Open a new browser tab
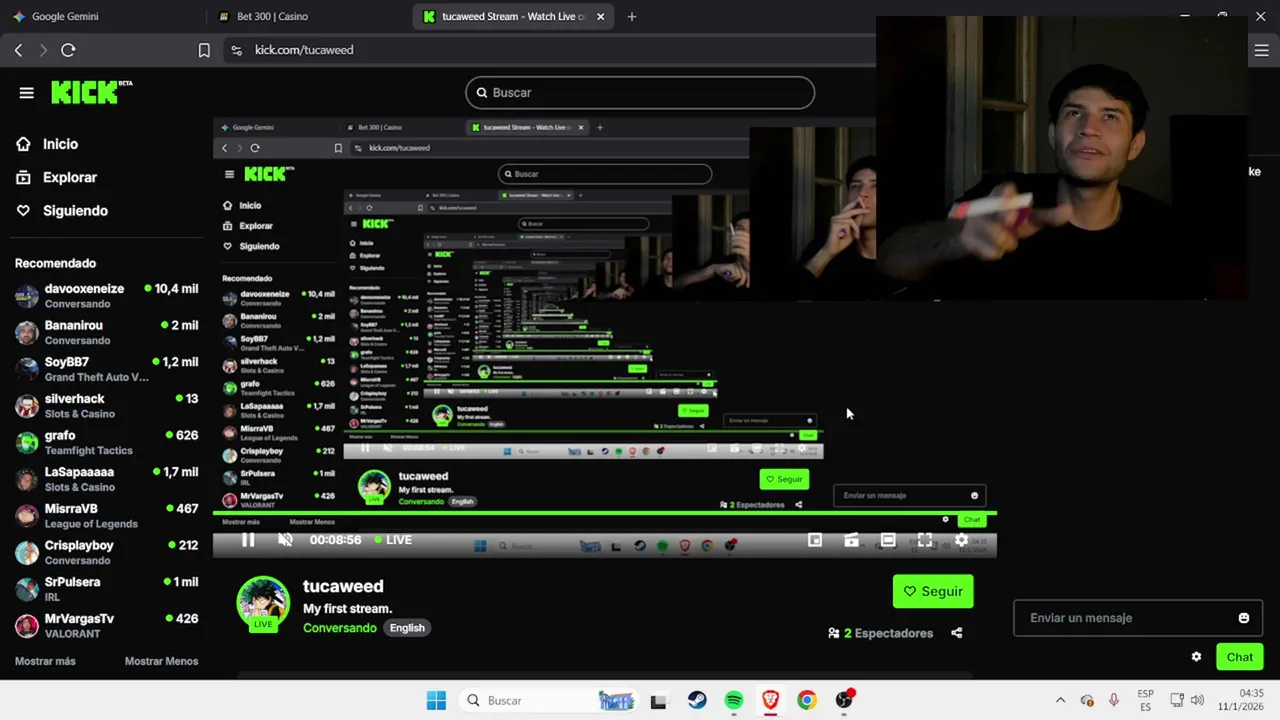 coord(631,17)
